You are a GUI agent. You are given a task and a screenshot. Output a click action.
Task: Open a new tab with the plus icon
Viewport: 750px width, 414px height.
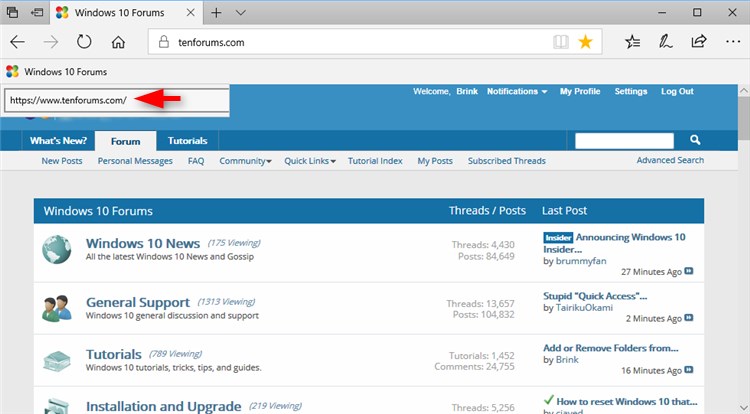tap(216, 13)
